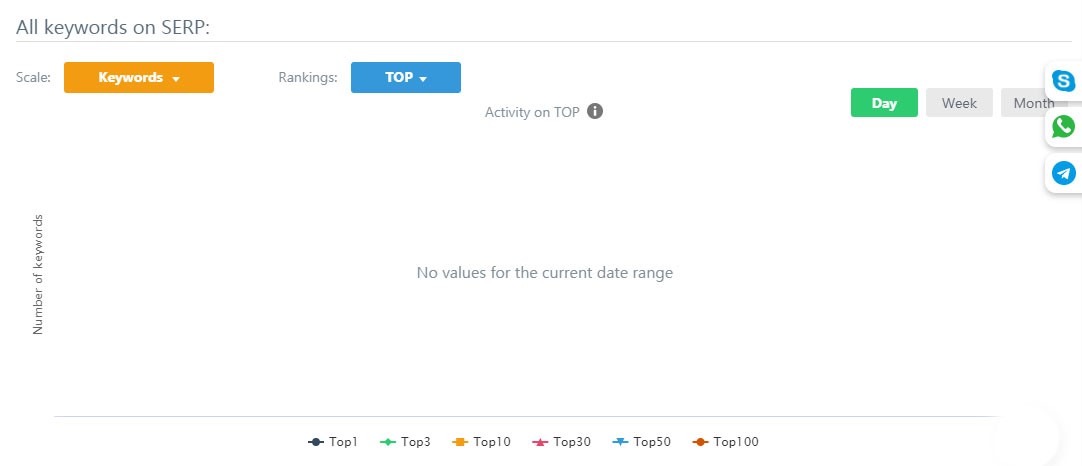Toggle Top10 series in chart legend
This screenshot has height=466, width=1082.
(482, 442)
